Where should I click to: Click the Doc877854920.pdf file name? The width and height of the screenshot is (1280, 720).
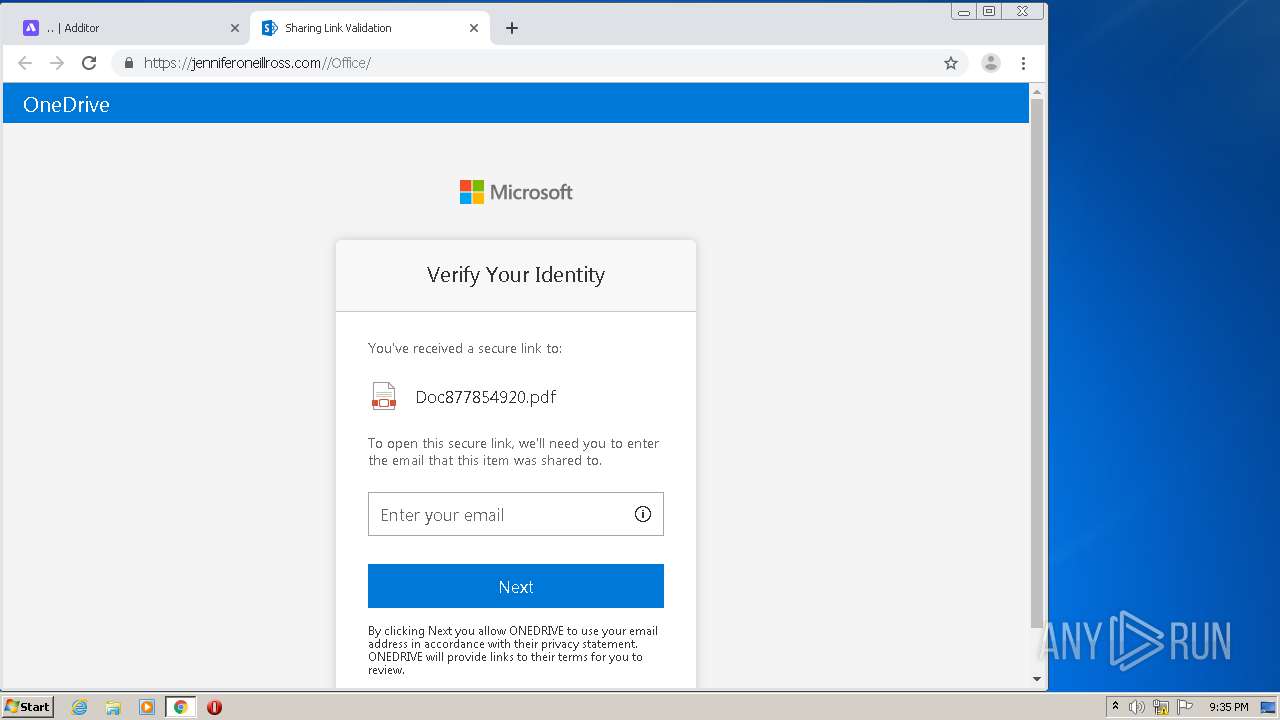(x=486, y=397)
